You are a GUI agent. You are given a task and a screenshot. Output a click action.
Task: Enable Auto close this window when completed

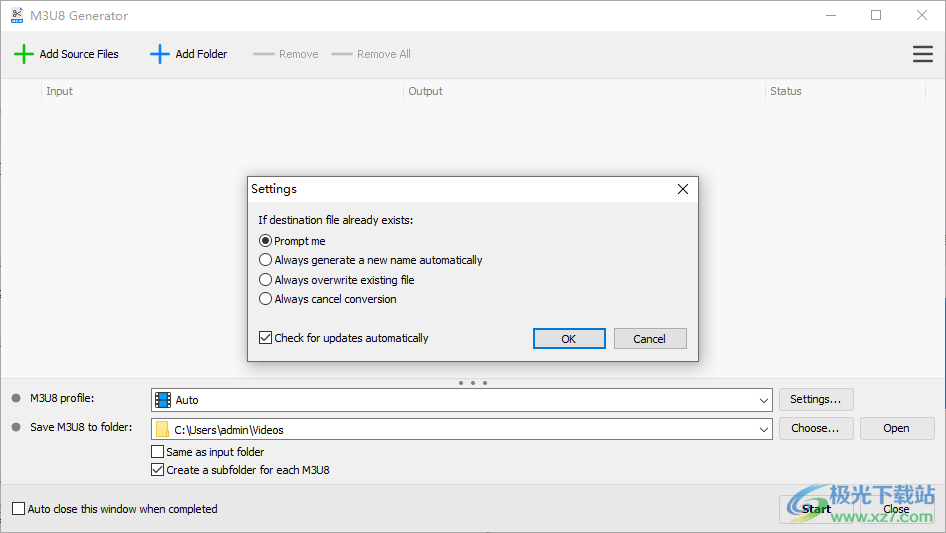(19, 509)
